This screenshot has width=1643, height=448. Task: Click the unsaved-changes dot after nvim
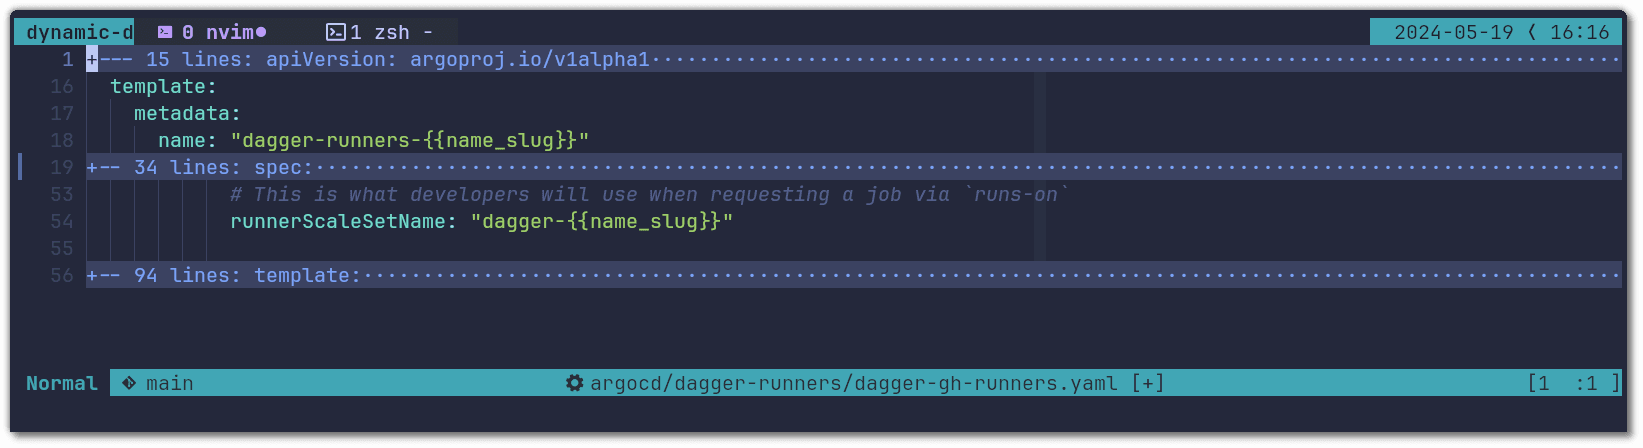tap(261, 32)
